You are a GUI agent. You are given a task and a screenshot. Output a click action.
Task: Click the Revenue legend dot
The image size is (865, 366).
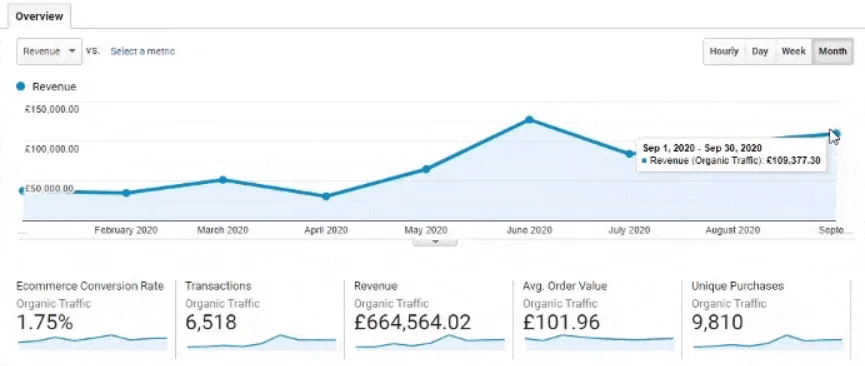point(21,87)
